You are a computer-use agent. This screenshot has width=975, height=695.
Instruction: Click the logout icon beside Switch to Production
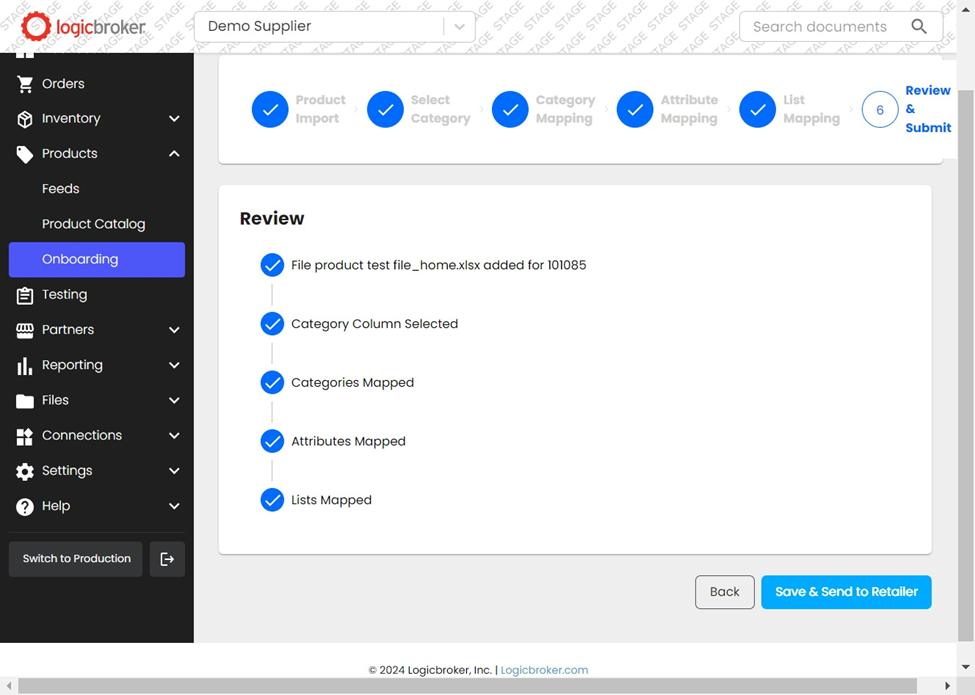[167, 559]
